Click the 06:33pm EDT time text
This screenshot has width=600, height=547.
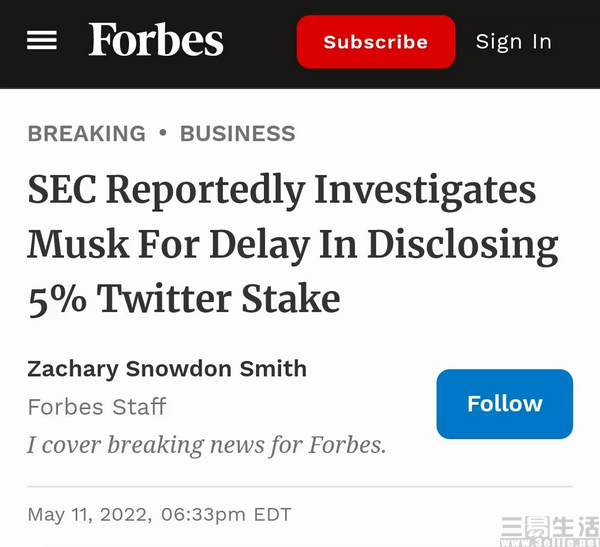point(226,515)
